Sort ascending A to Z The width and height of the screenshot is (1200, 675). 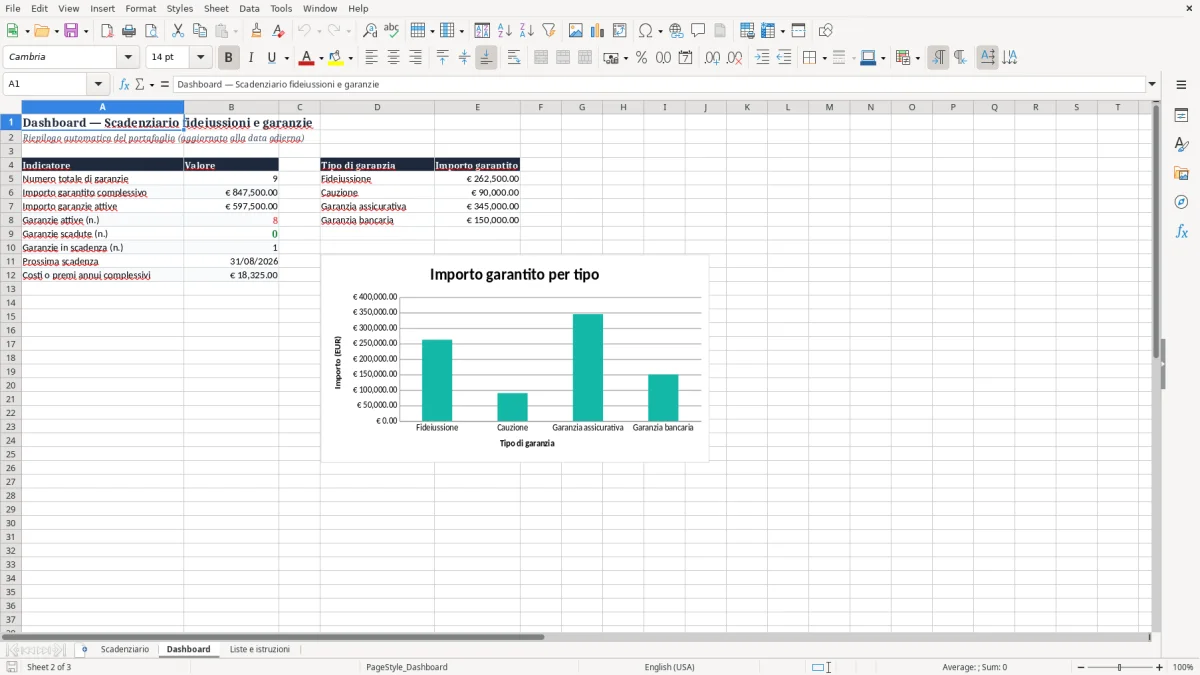(x=505, y=31)
